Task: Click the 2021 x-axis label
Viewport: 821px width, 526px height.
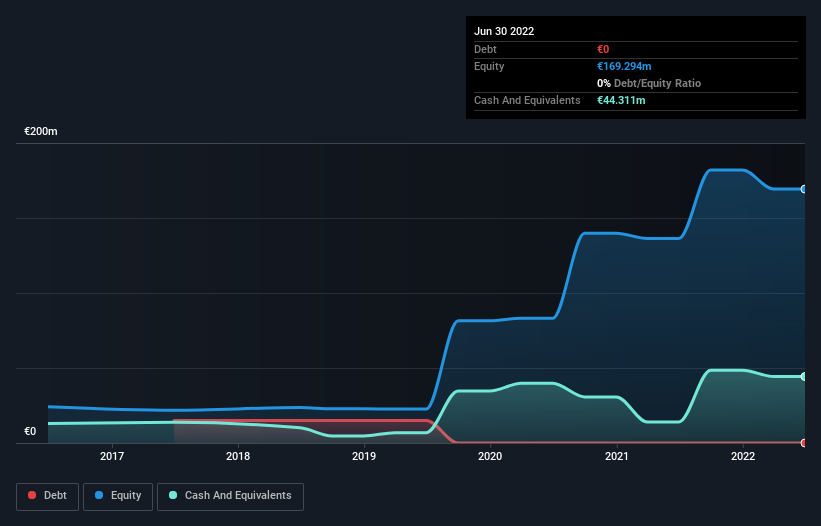Action: pyautogui.click(x=617, y=456)
